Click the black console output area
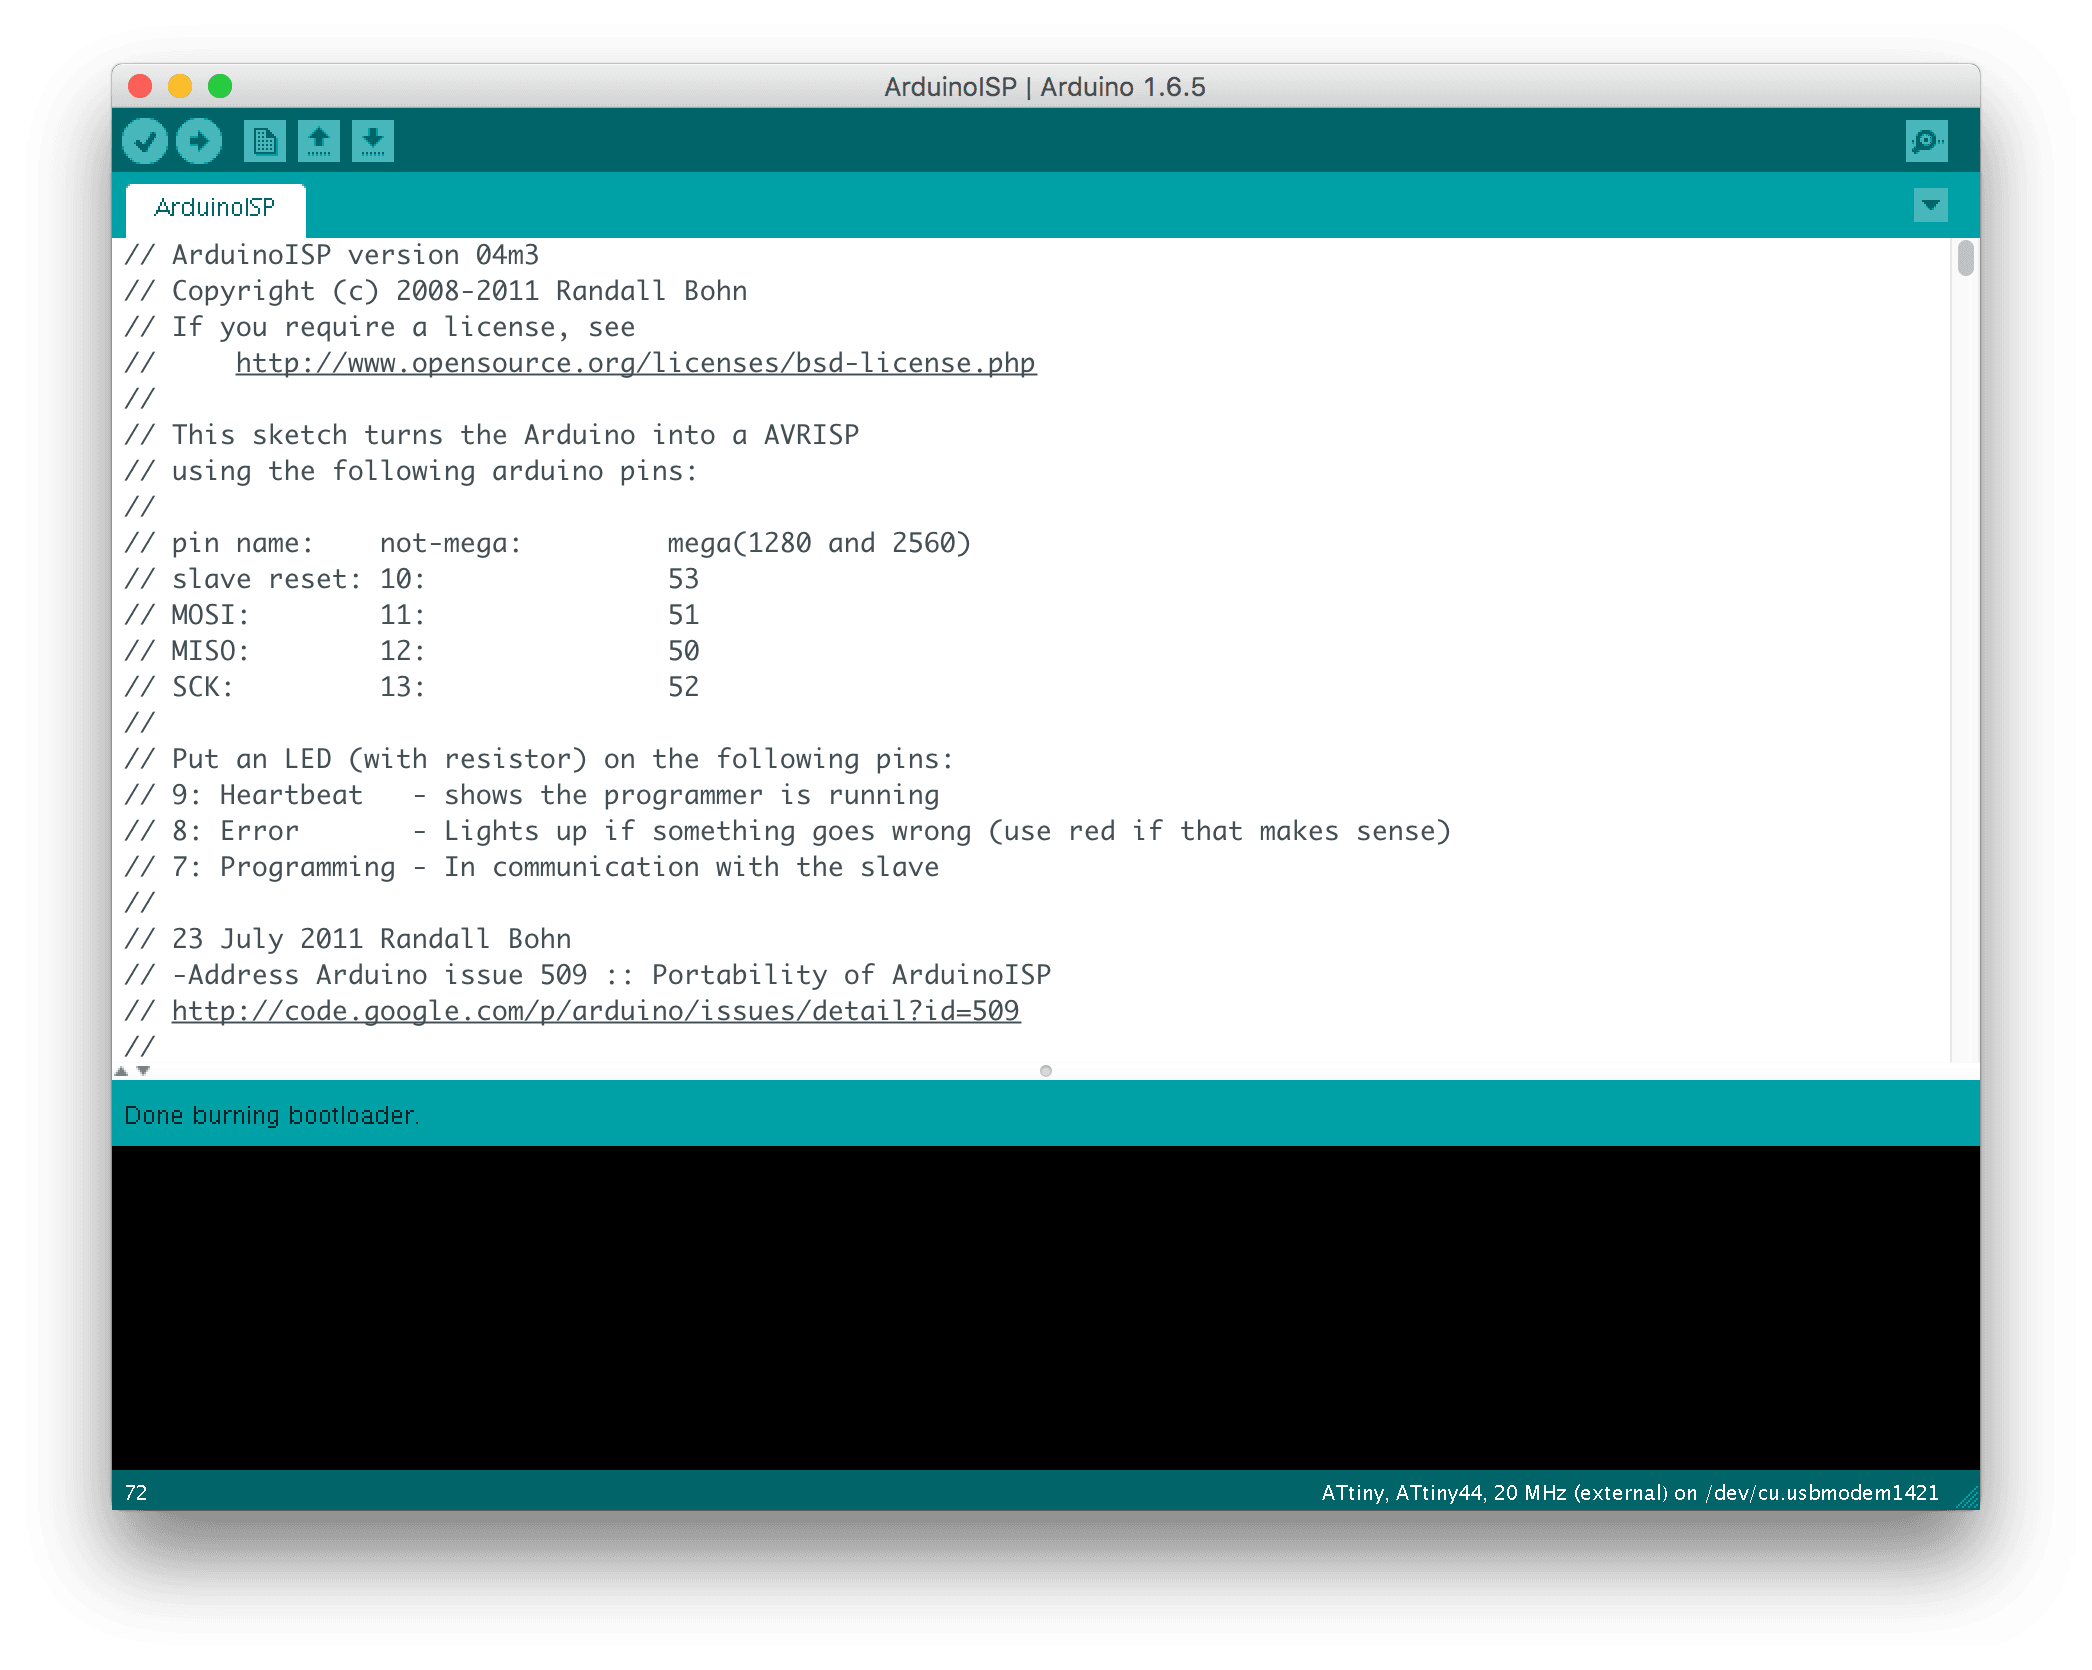 click(x=1046, y=1308)
